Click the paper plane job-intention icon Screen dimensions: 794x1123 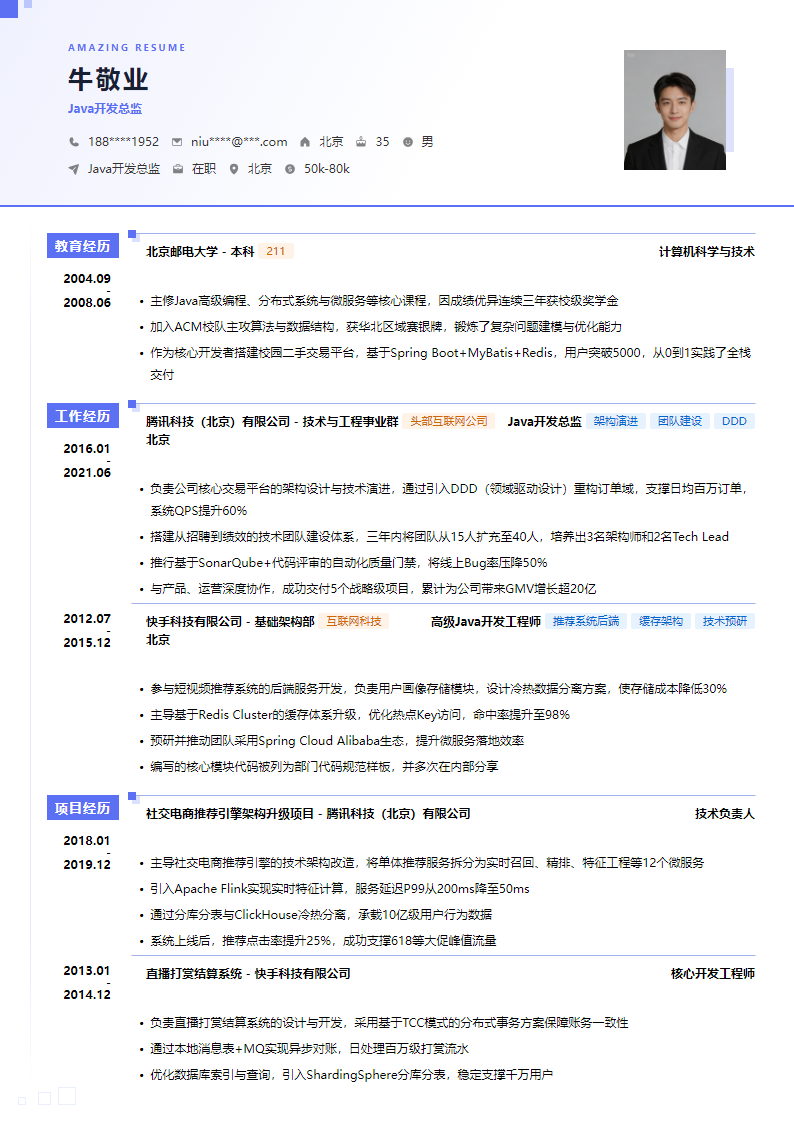(74, 169)
